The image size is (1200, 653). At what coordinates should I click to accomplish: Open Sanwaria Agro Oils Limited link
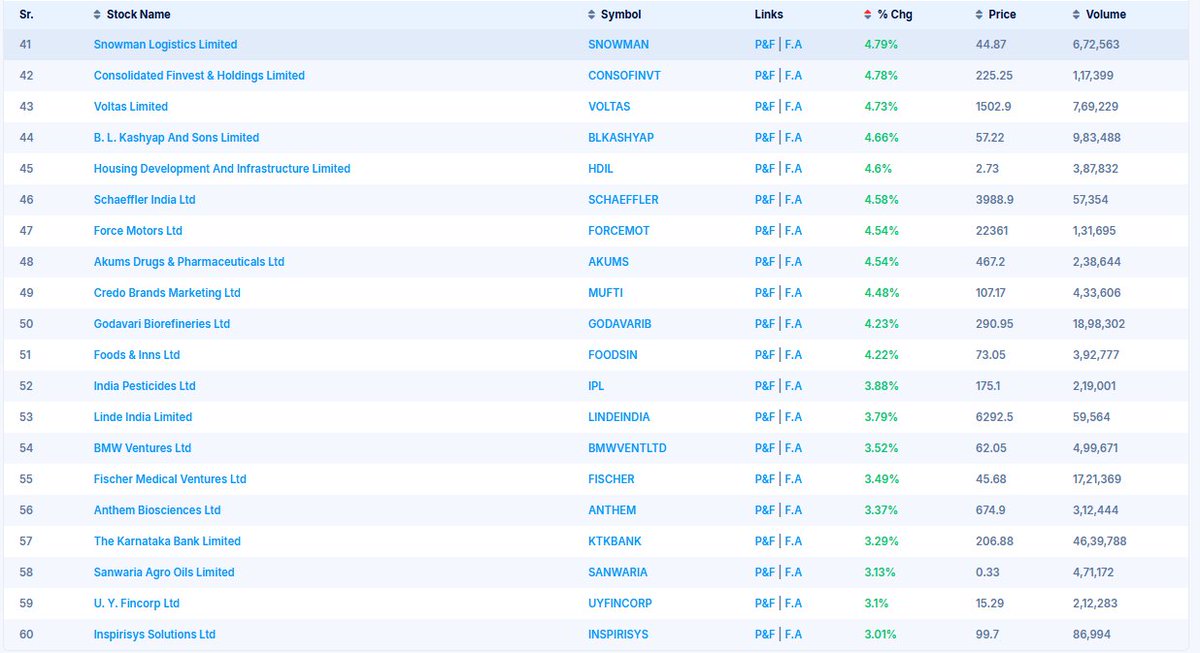pyautogui.click(x=164, y=571)
